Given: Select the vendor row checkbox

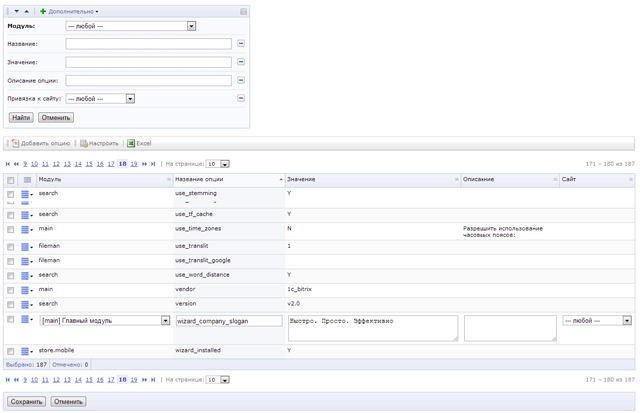Looking at the screenshot, I should (x=11, y=290).
